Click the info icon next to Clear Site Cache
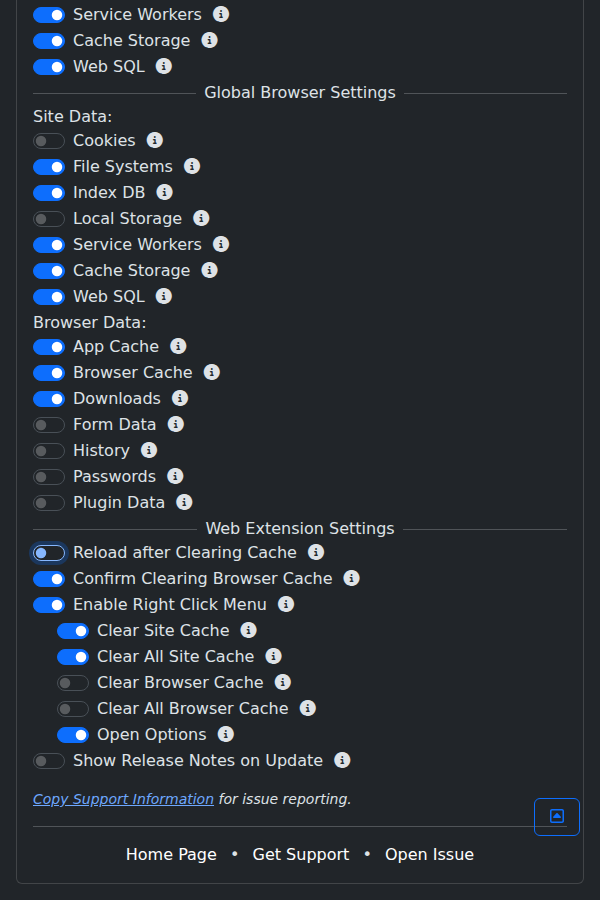The image size is (600, 900). 248,630
